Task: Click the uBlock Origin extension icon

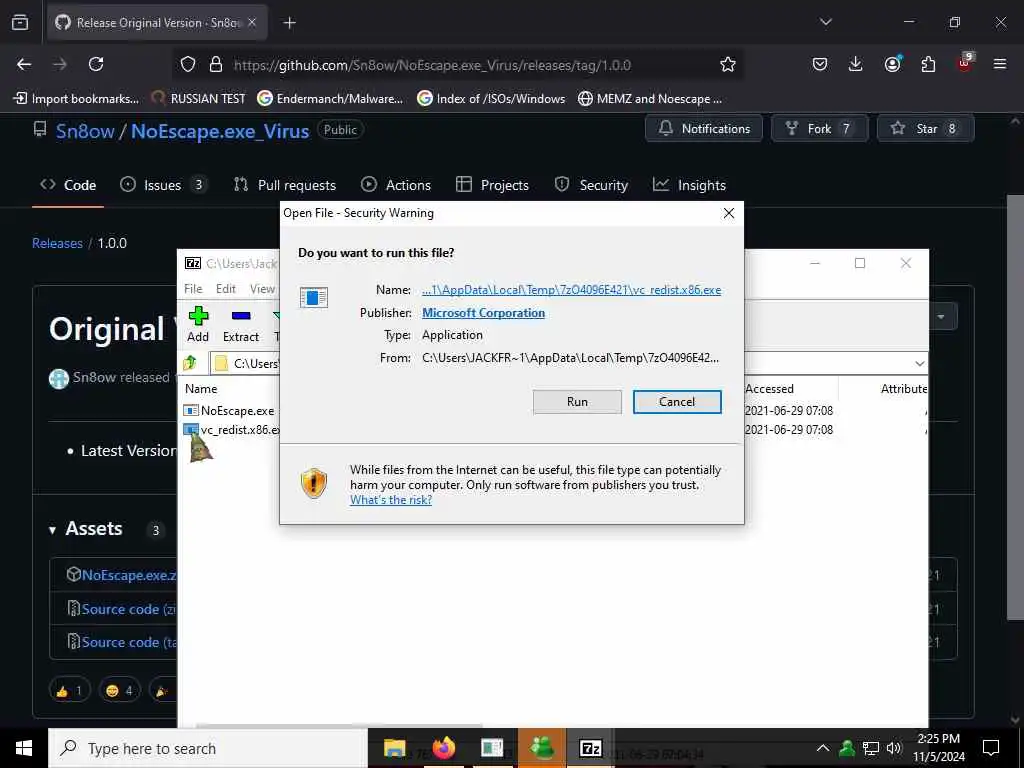Action: (x=965, y=63)
